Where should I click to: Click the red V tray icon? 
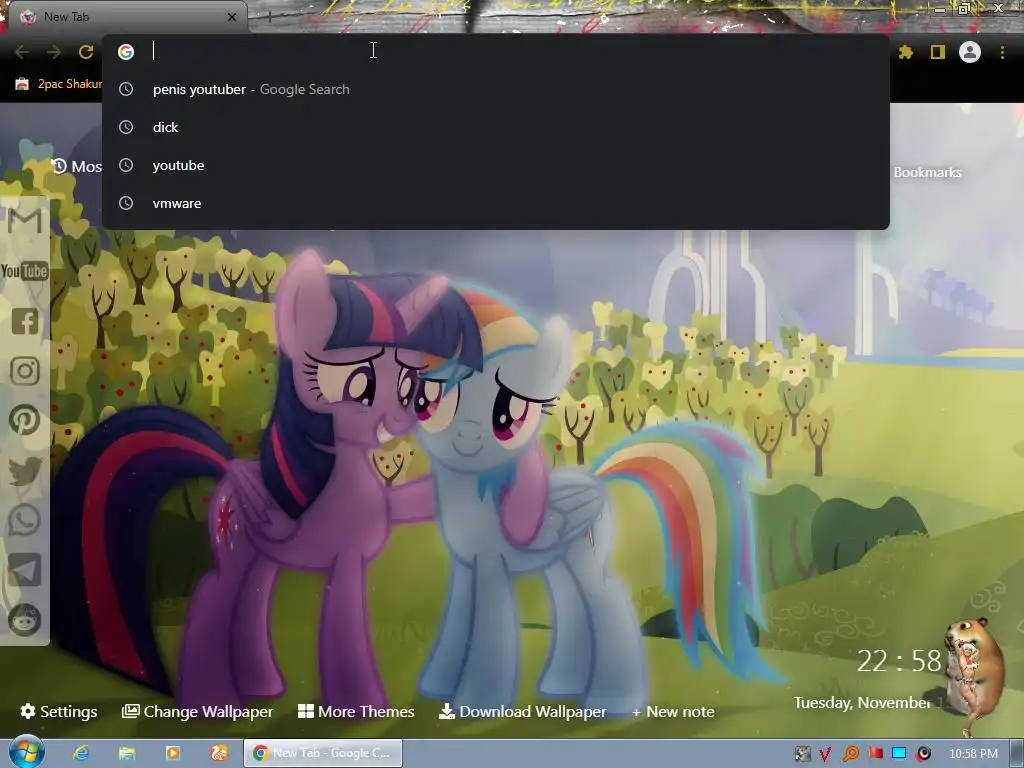click(x=825, y=754)
